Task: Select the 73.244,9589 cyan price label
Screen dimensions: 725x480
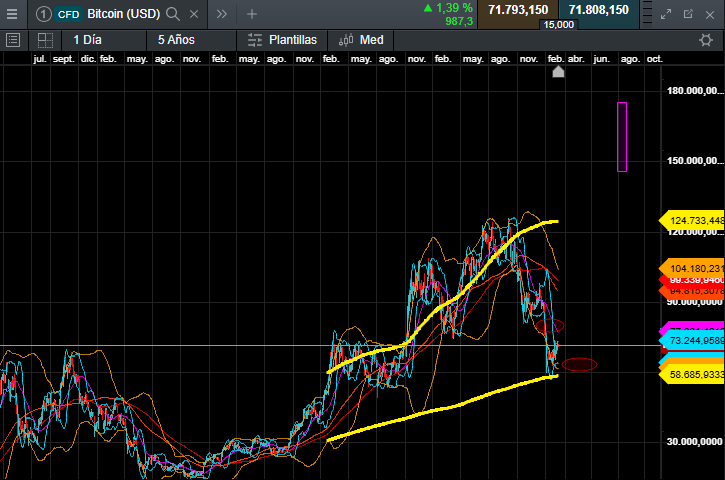Action: (692, 341)
